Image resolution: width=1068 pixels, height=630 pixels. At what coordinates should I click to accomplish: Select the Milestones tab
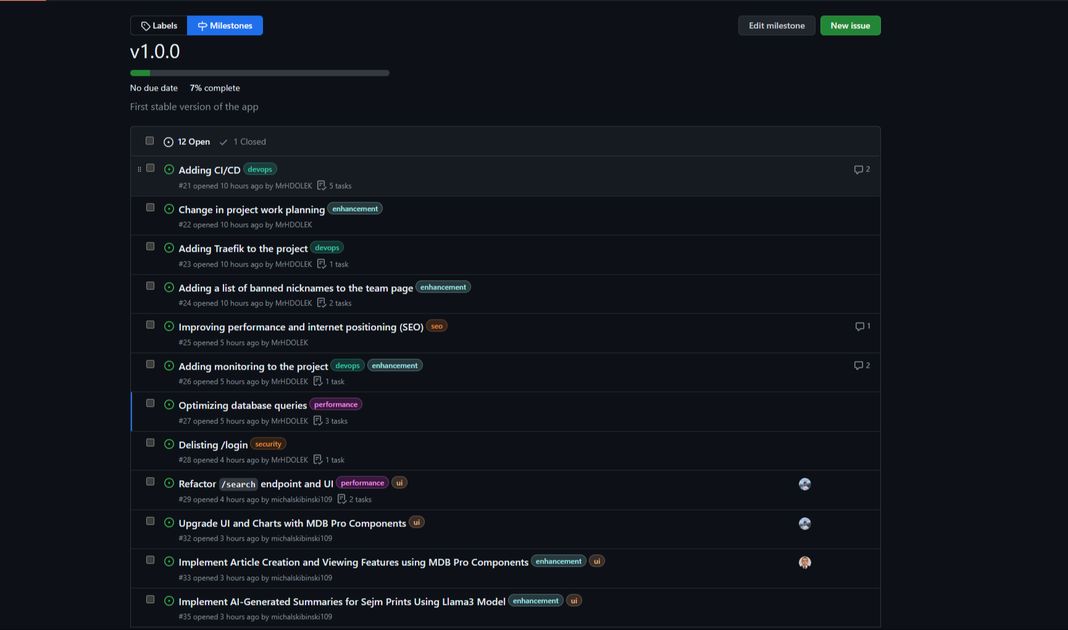click(225, 26)
